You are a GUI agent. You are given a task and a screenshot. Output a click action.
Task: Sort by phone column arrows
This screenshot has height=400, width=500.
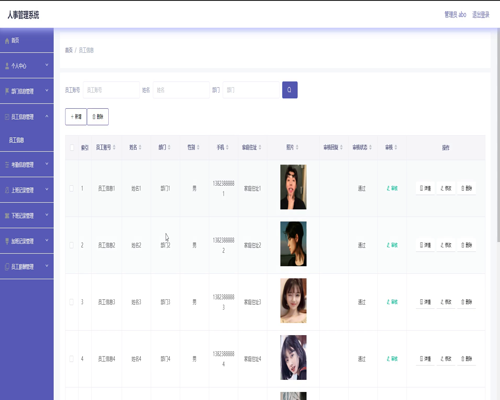pos(227,147)
